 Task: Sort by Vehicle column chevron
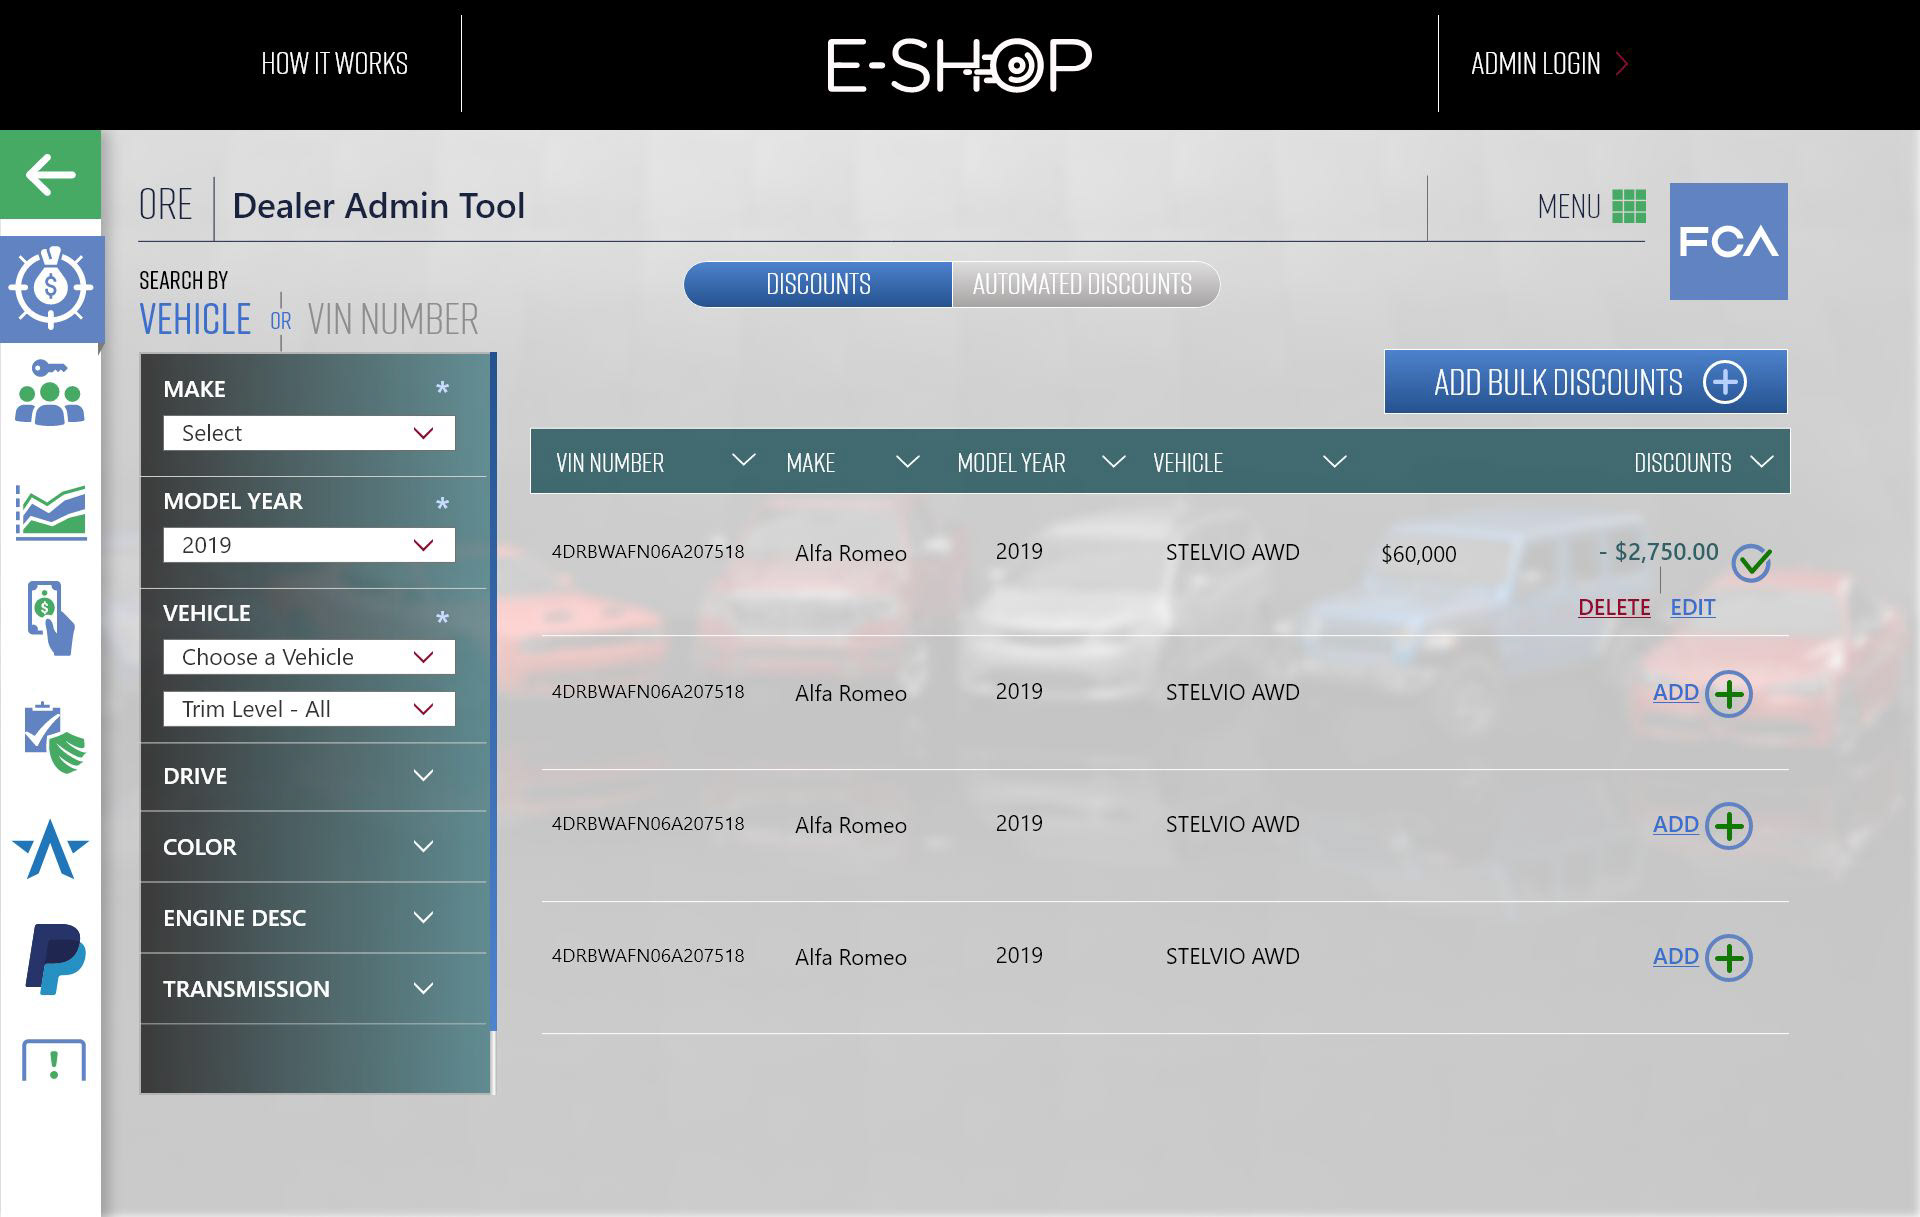(x=1335, y=462)
